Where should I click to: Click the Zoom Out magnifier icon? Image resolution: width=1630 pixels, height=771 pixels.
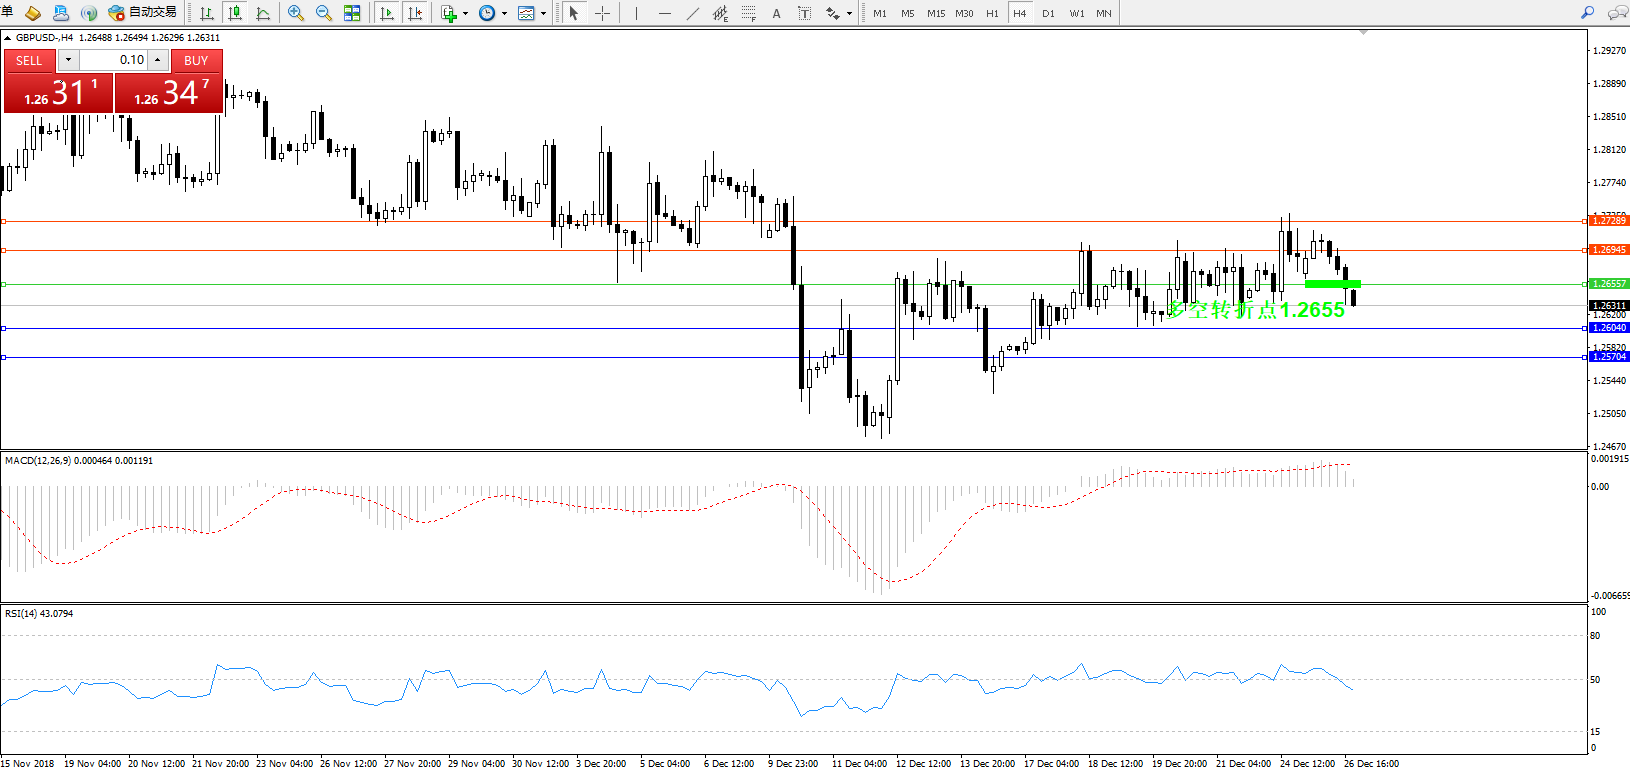coord(324,13)
